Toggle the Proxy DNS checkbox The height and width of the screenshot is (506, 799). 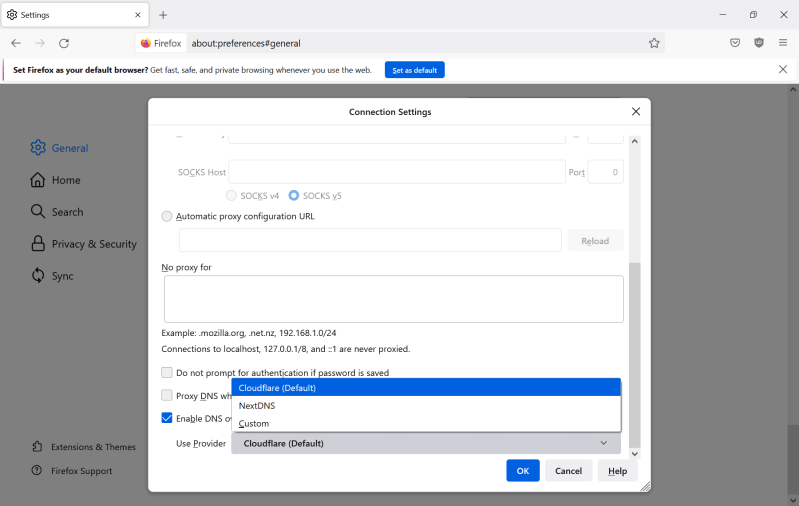[x=167, y=395]
